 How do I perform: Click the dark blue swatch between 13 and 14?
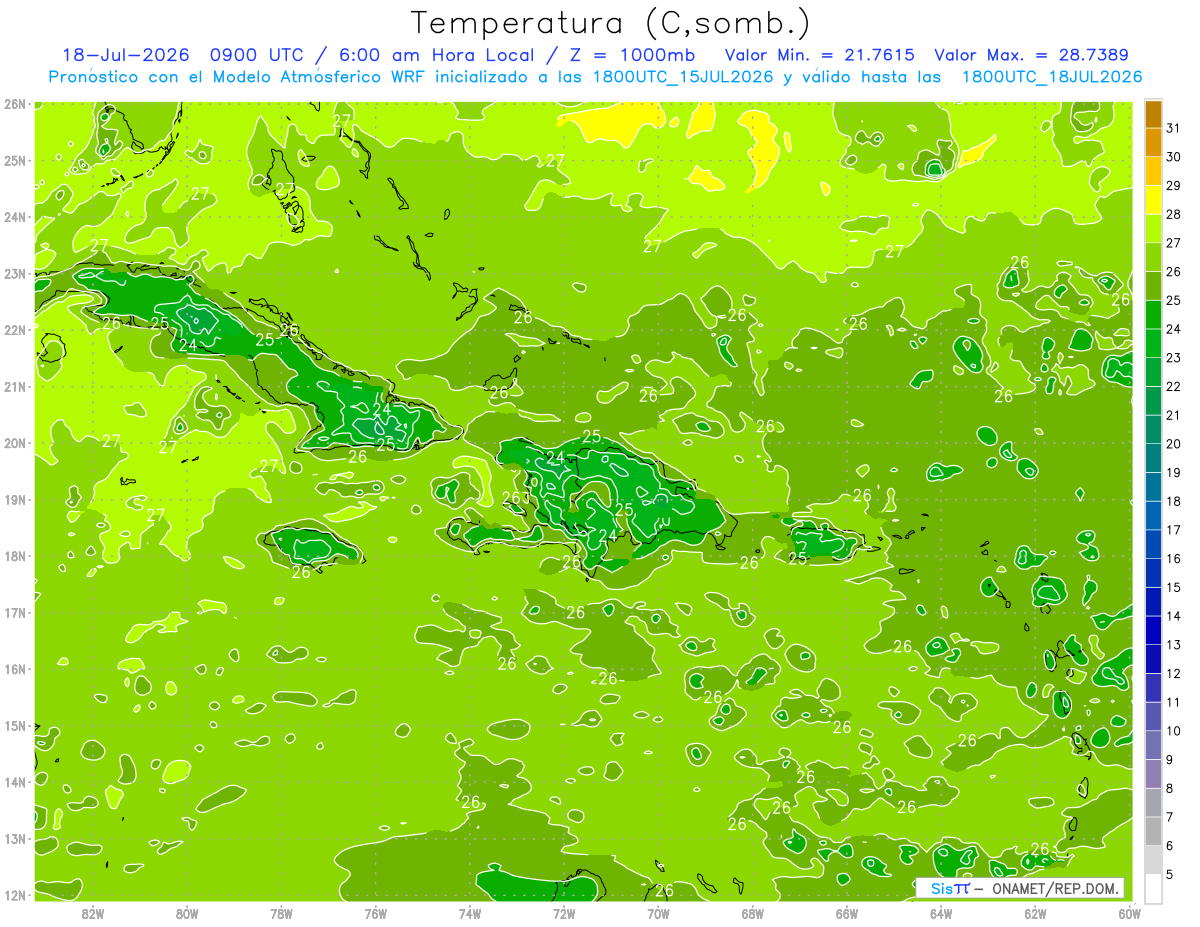[1152, 630]
